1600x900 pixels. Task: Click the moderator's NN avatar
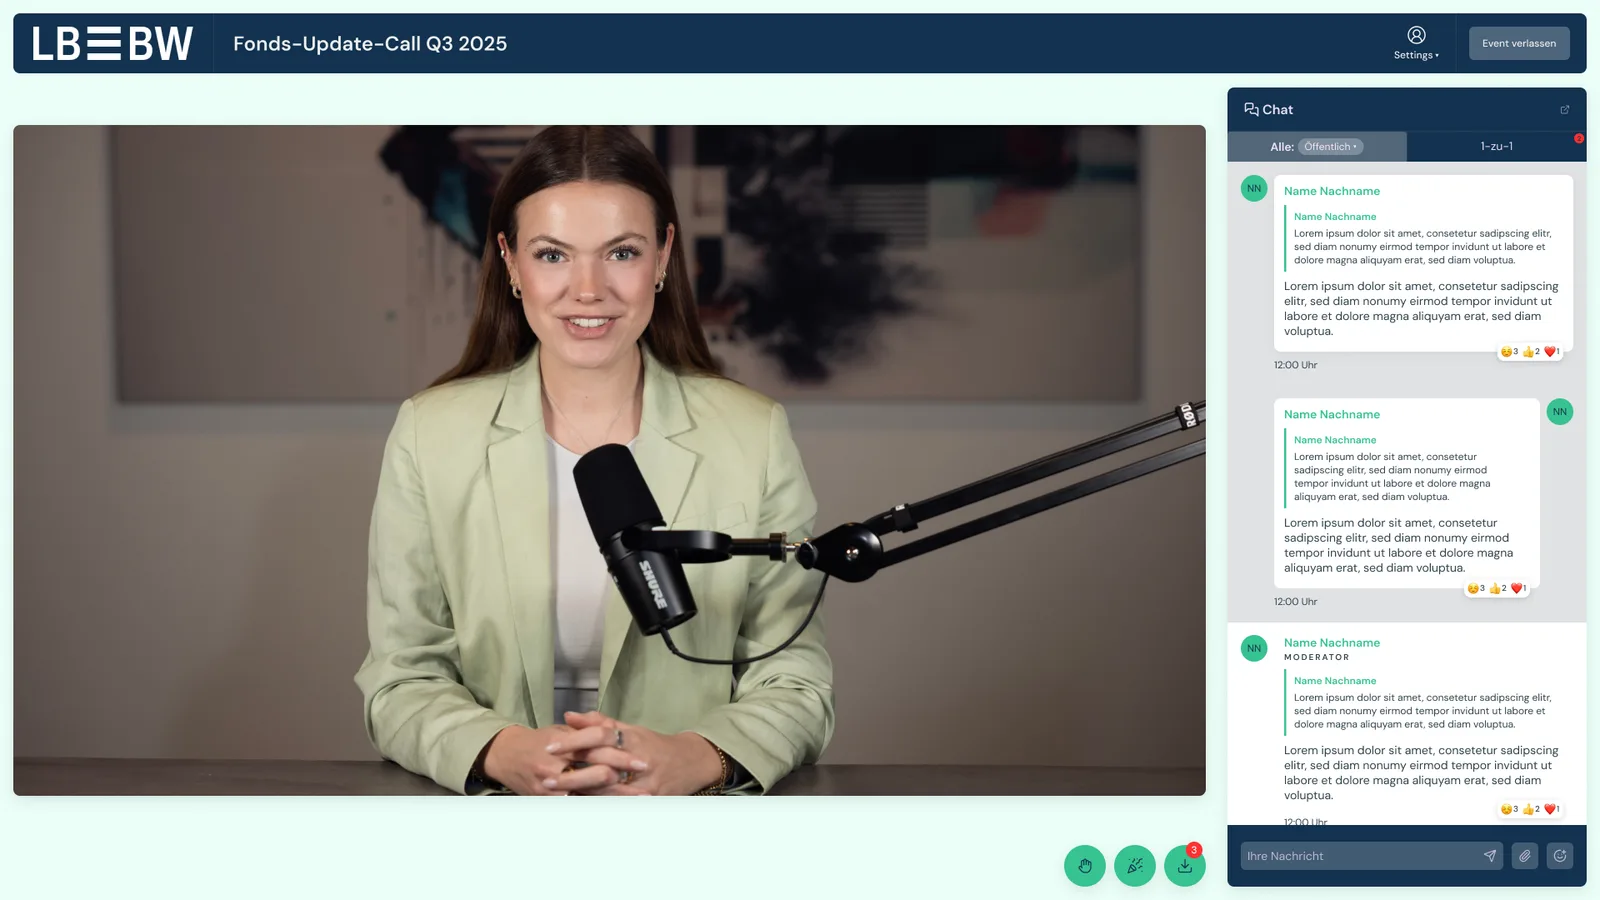pyautogui.click(x=1254, y=648)
